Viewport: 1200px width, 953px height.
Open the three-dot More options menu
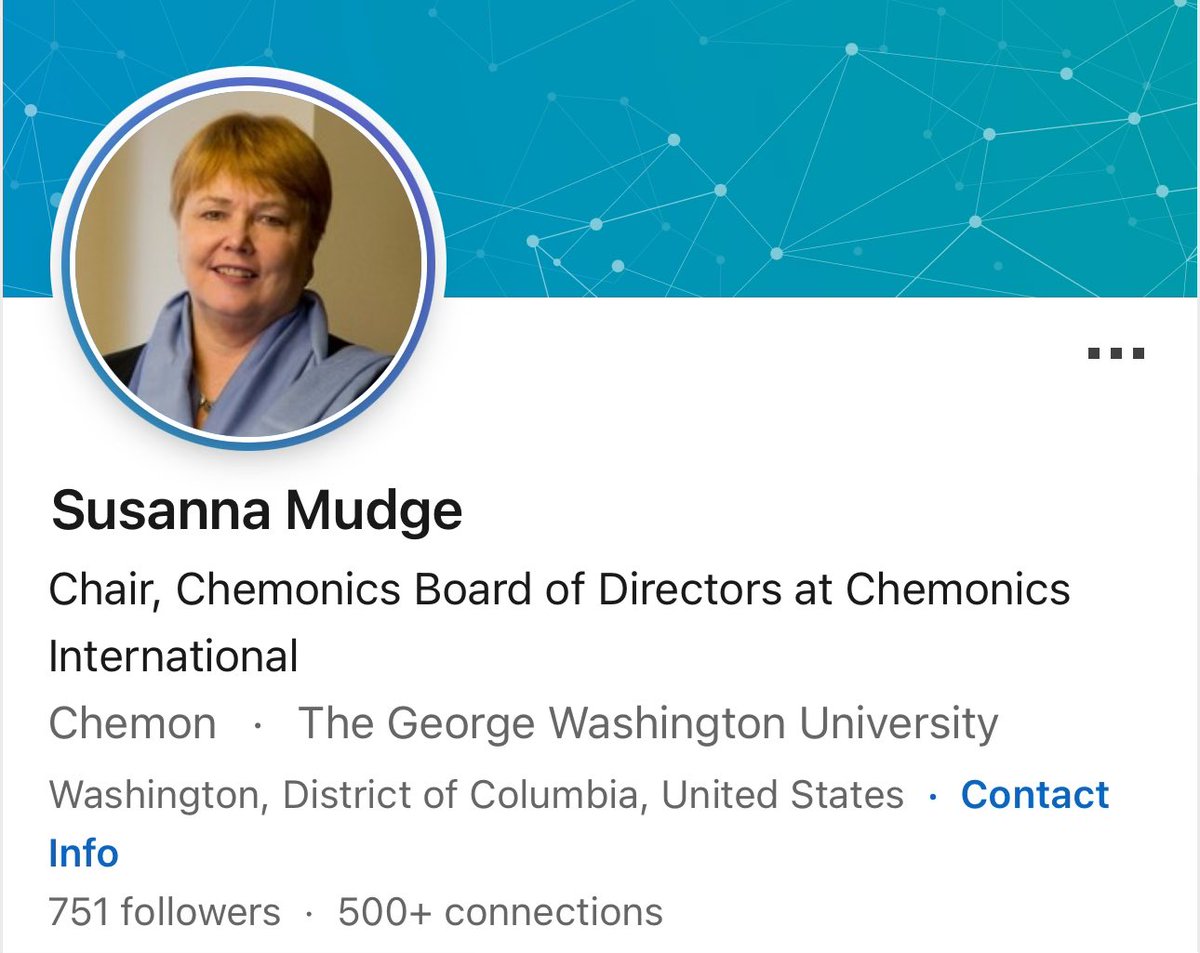click(x=1115, y=353)
